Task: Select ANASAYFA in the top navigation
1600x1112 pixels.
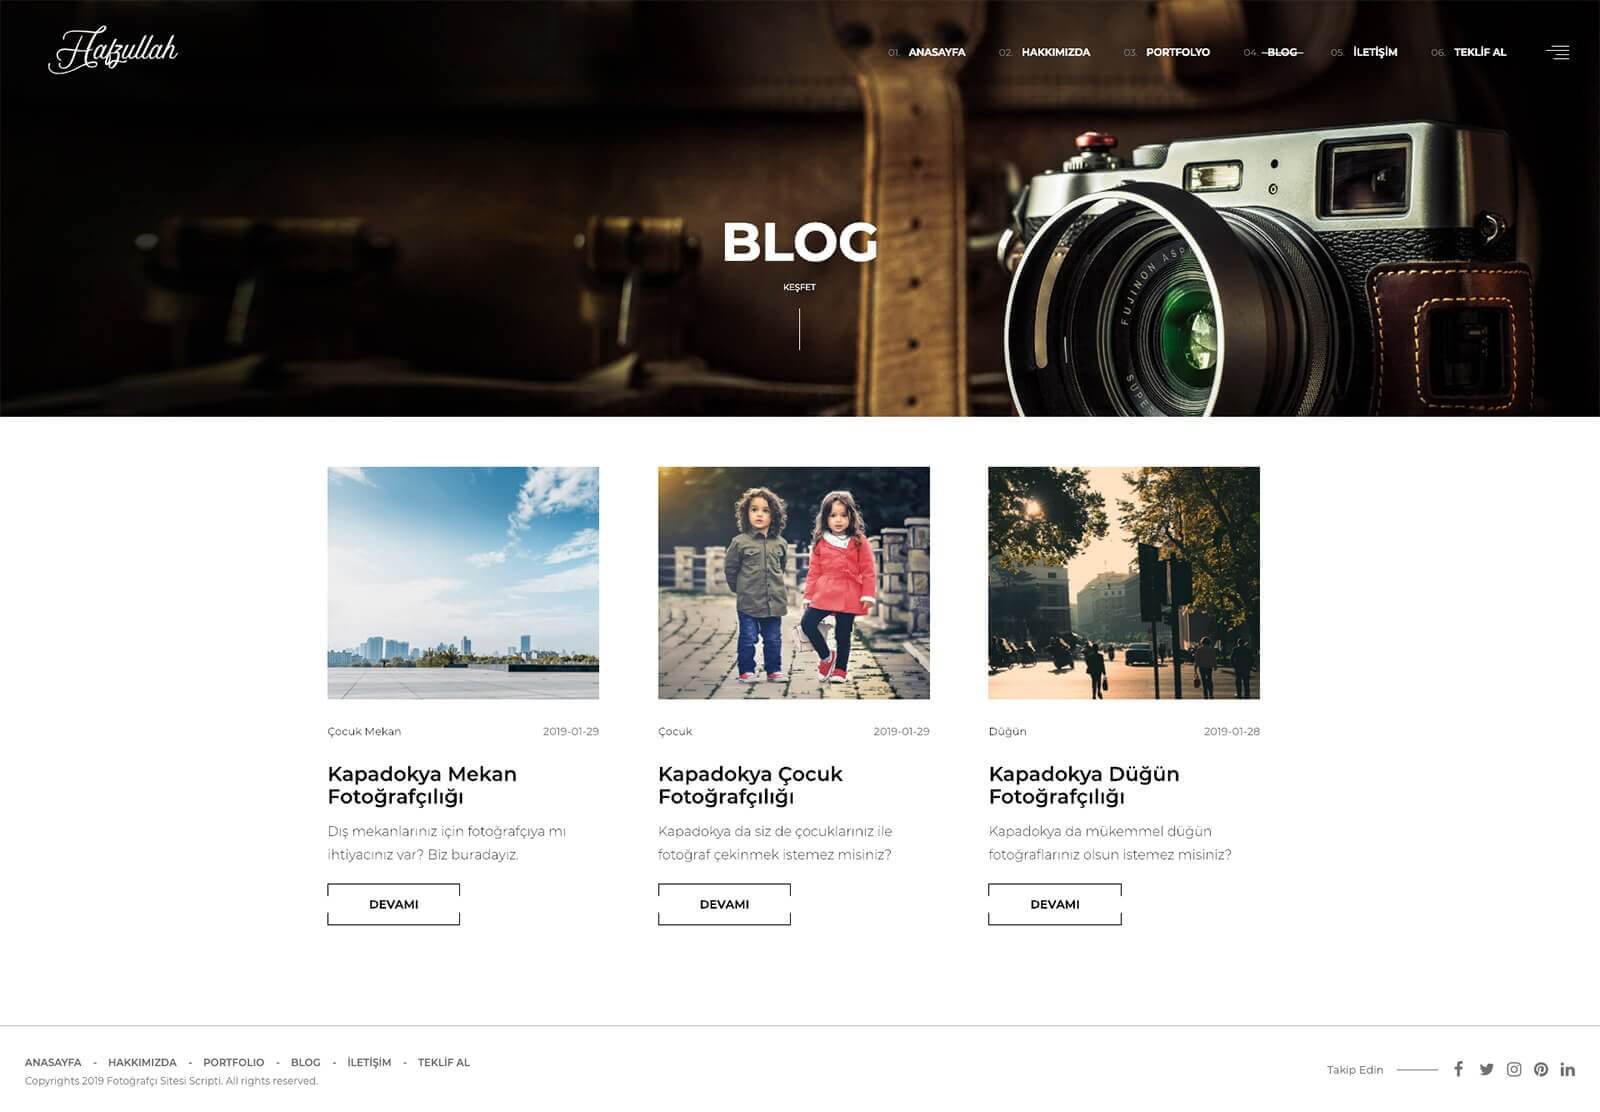Action: coord(936,52)
